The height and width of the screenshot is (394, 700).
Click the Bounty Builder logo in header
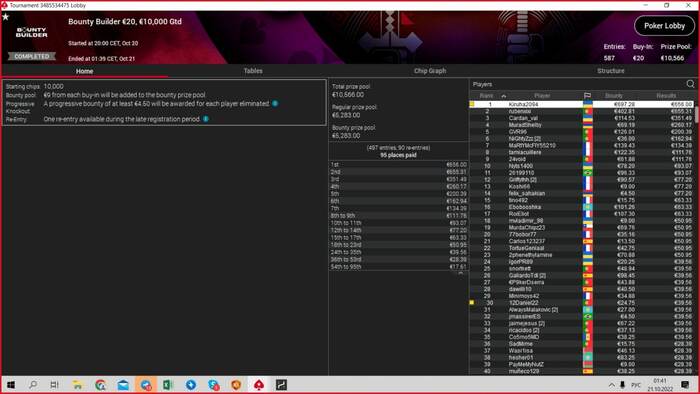[x=31, y=32]
